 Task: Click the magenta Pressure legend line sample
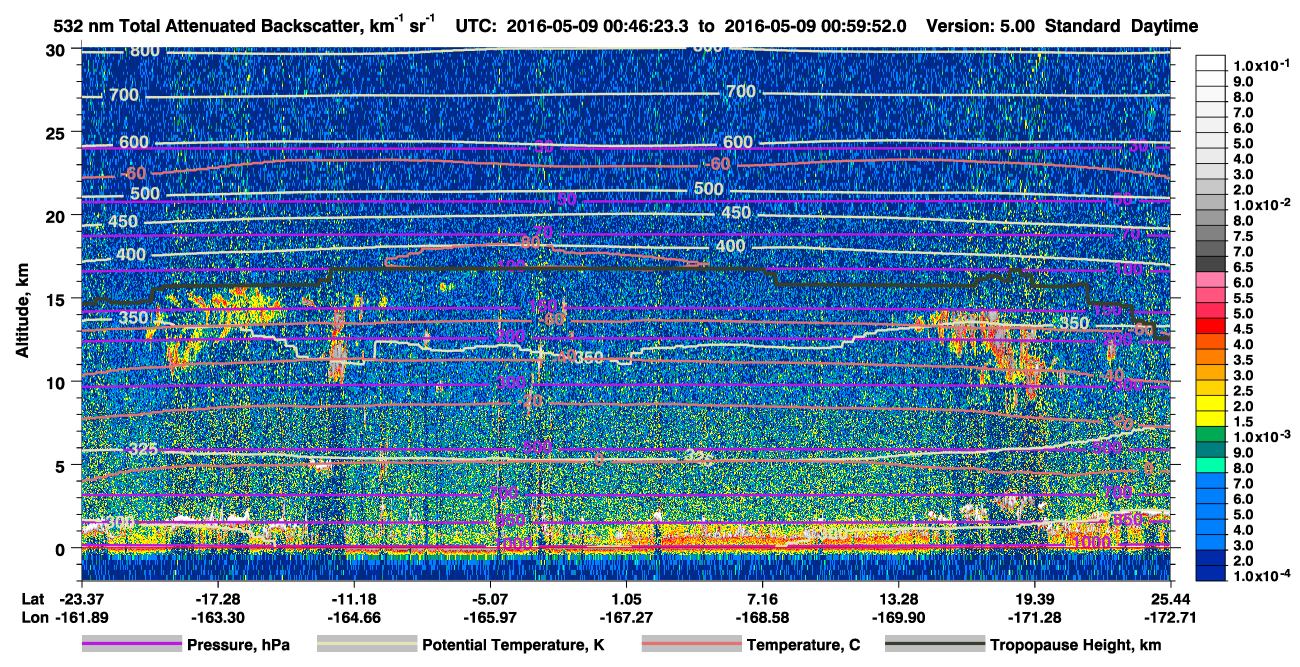(131, 645)
